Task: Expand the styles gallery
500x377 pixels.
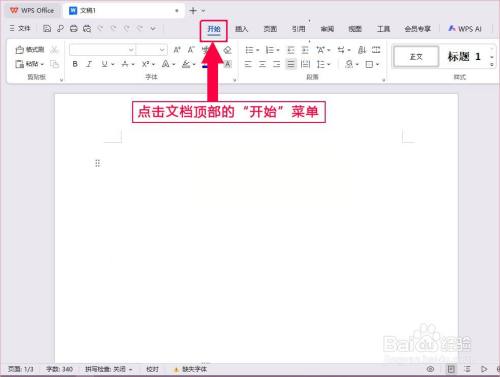Action: click(x=492, y=65)
